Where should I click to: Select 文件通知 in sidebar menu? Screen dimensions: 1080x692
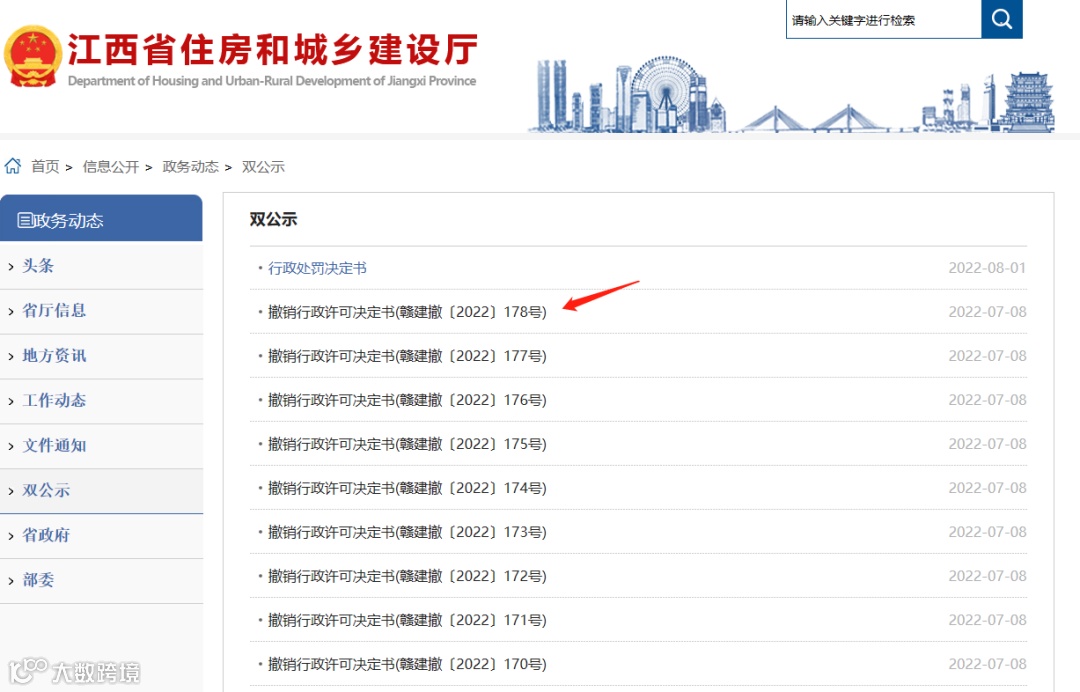[54, 445]
